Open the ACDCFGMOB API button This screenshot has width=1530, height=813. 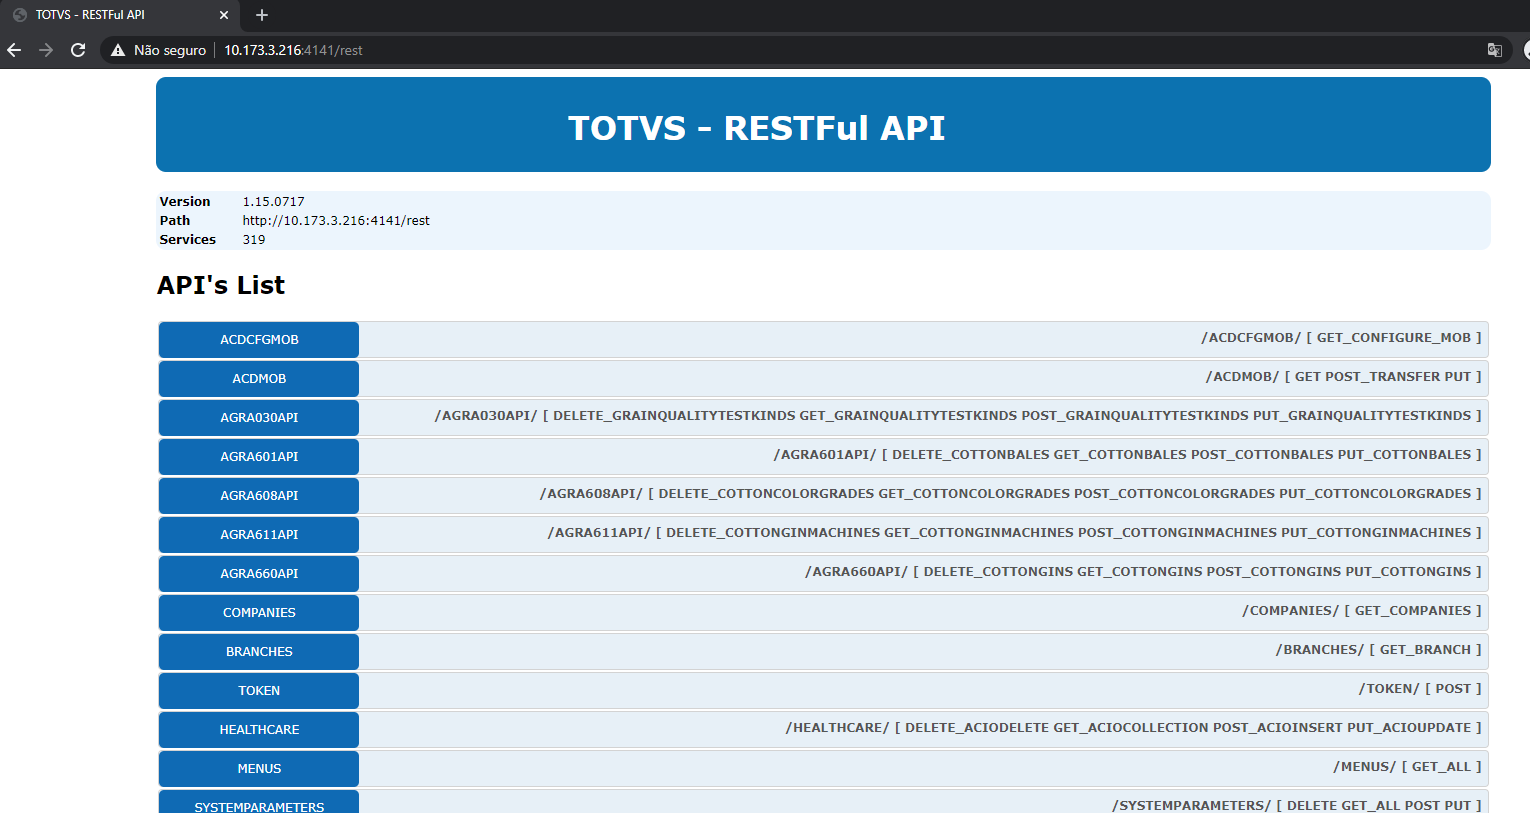click(259, 340)
